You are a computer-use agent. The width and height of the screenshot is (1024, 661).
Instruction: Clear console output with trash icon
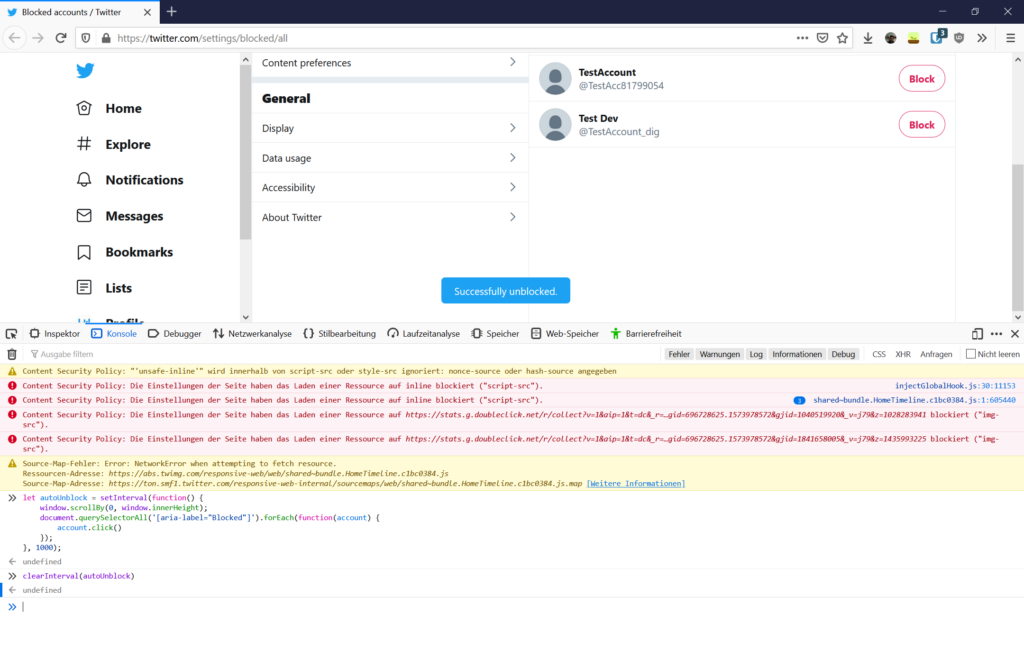pyautogui.click(x=12, y=354)
